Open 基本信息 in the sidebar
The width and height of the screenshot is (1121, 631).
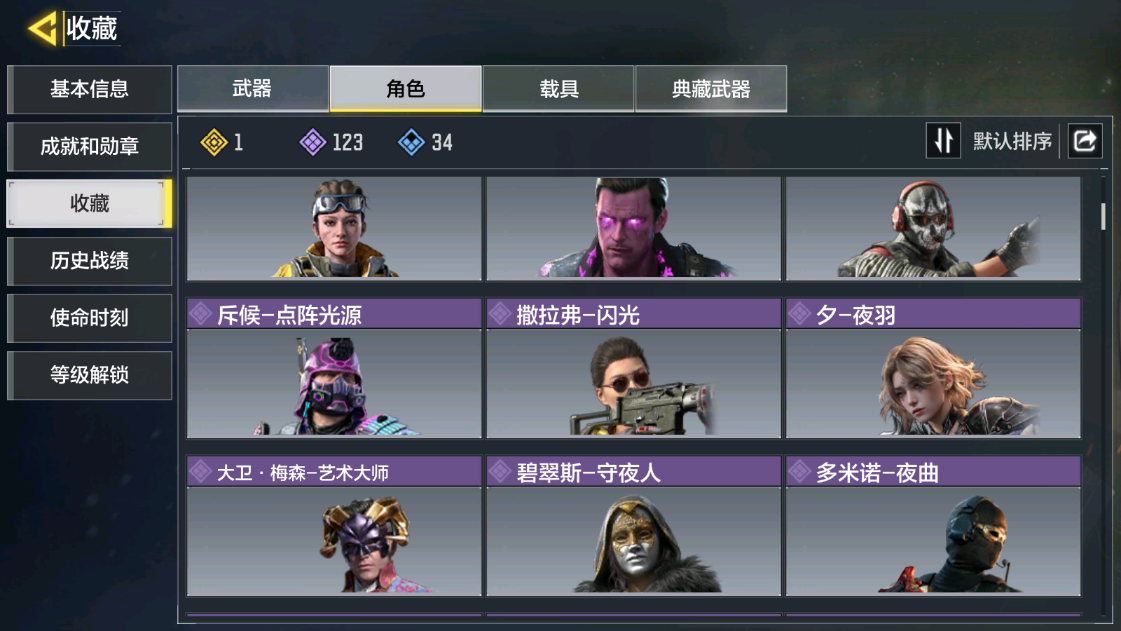click(x=89, y=89)
